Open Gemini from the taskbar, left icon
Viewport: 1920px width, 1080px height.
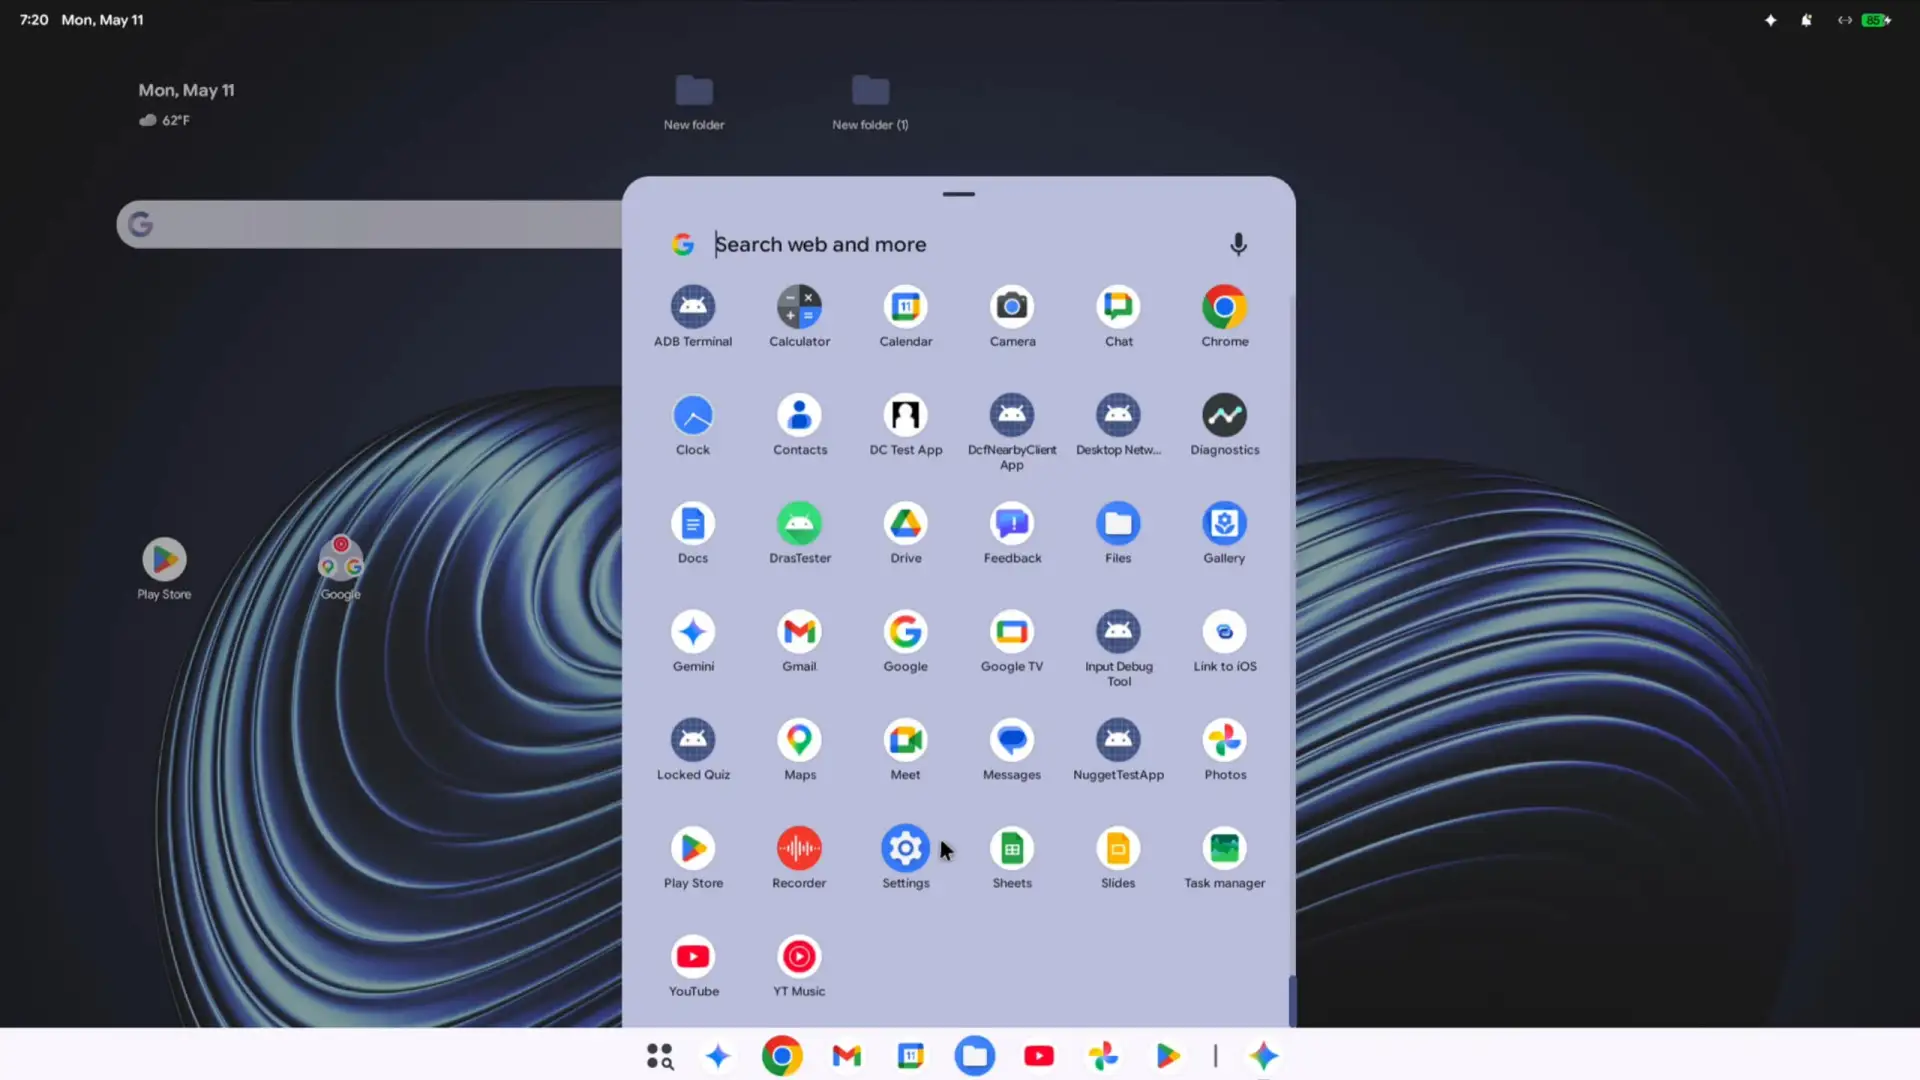718,1056
